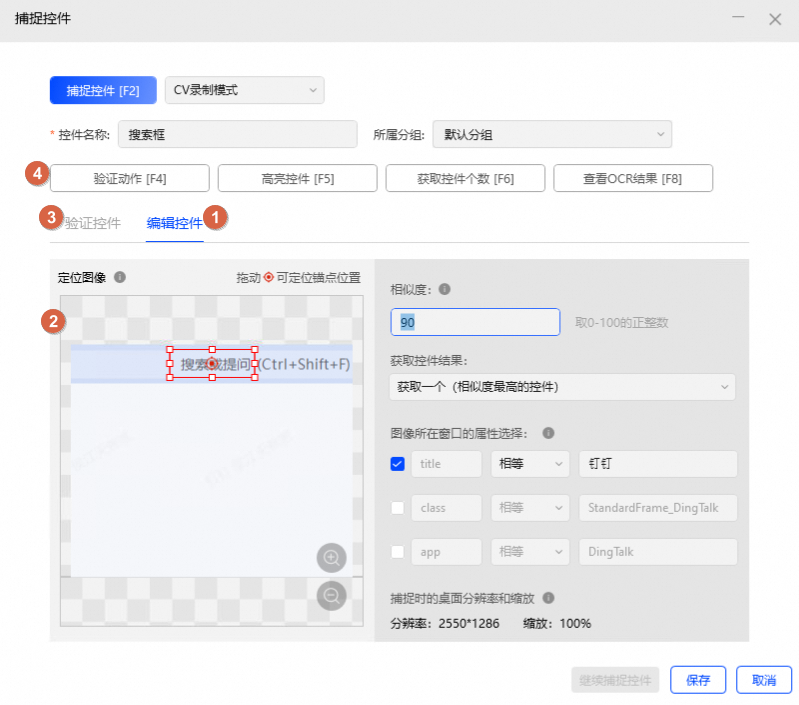Click the class attribute name field
799x705 pixels.
[446, 508]
